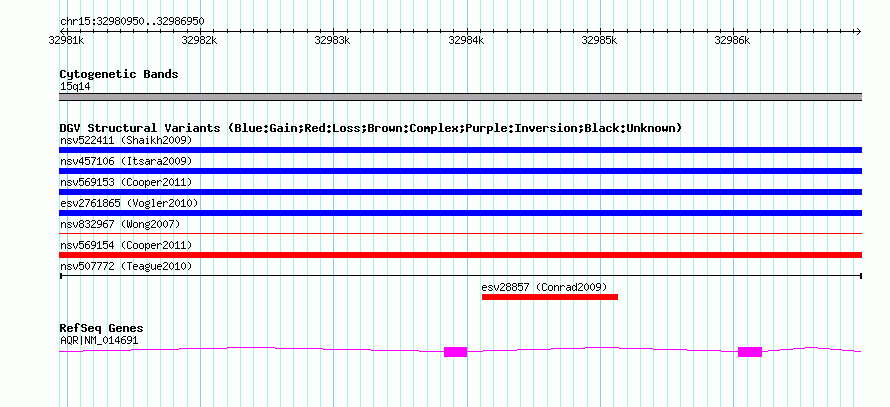Click the nsv569153 (Cooper2011) blue bar
This screenshot has height=407, width=890.
coord(460,192)
